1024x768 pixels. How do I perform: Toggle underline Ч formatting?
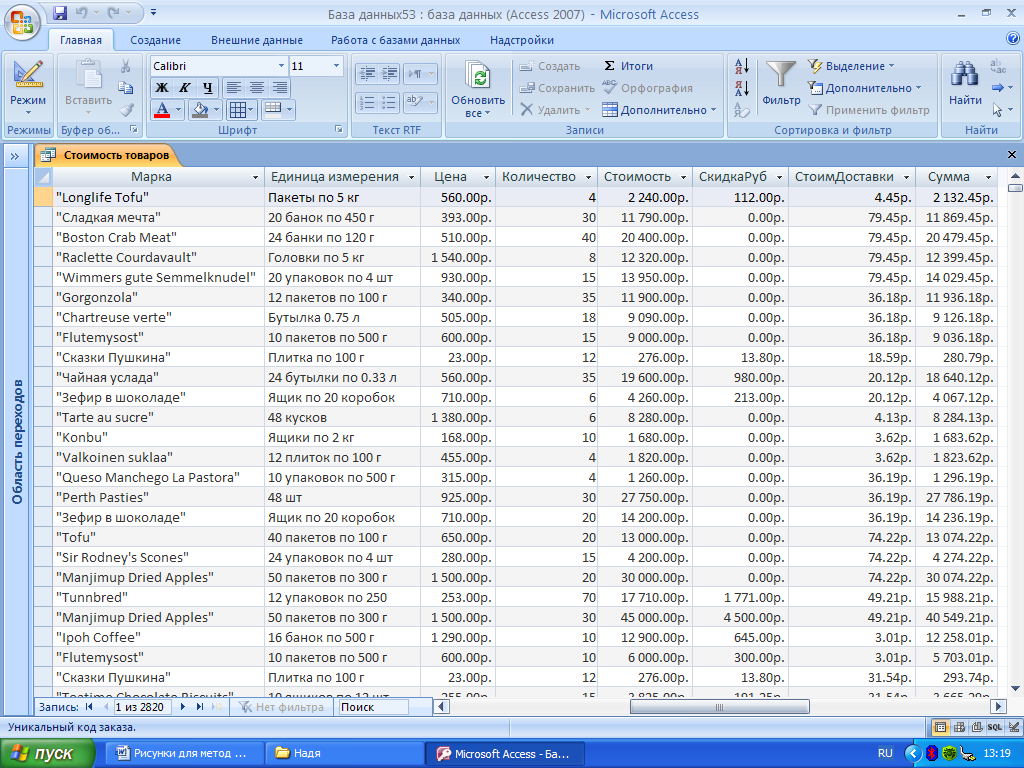pyautogui.click(x=208, y=88)
